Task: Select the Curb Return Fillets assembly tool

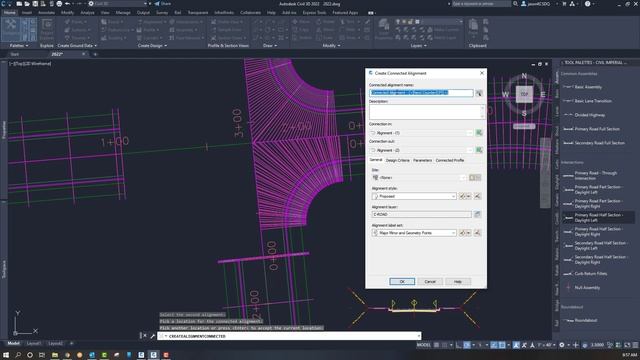Action: coord(591,273)
